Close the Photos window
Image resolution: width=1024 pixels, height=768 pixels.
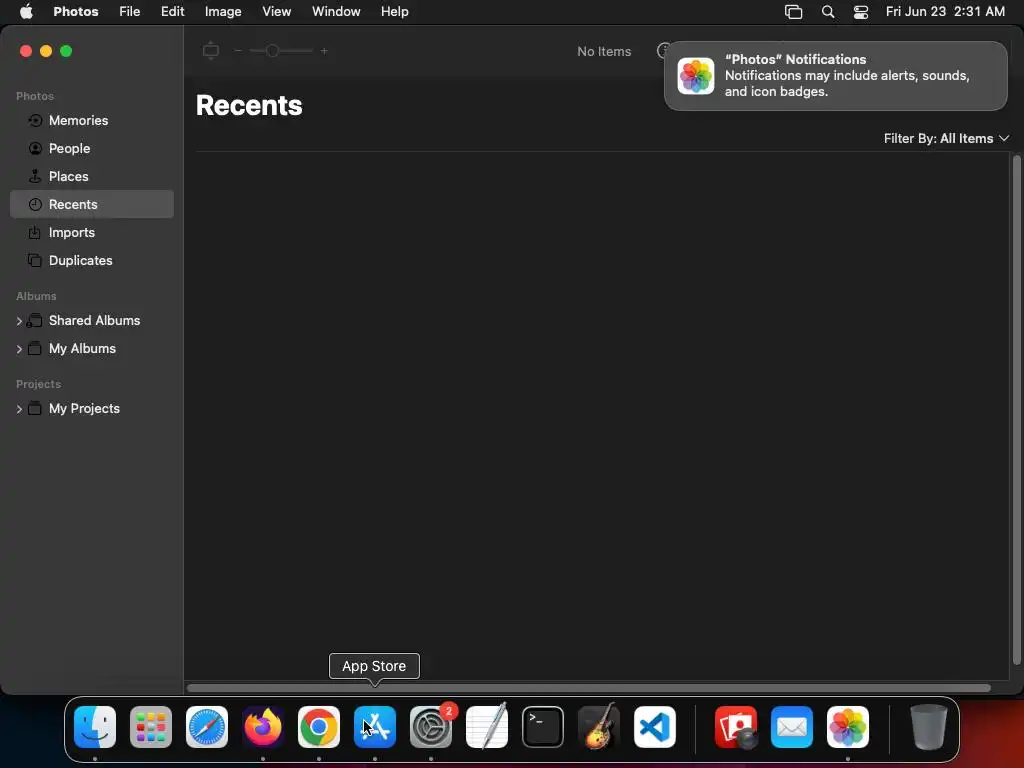click(26, 51)
